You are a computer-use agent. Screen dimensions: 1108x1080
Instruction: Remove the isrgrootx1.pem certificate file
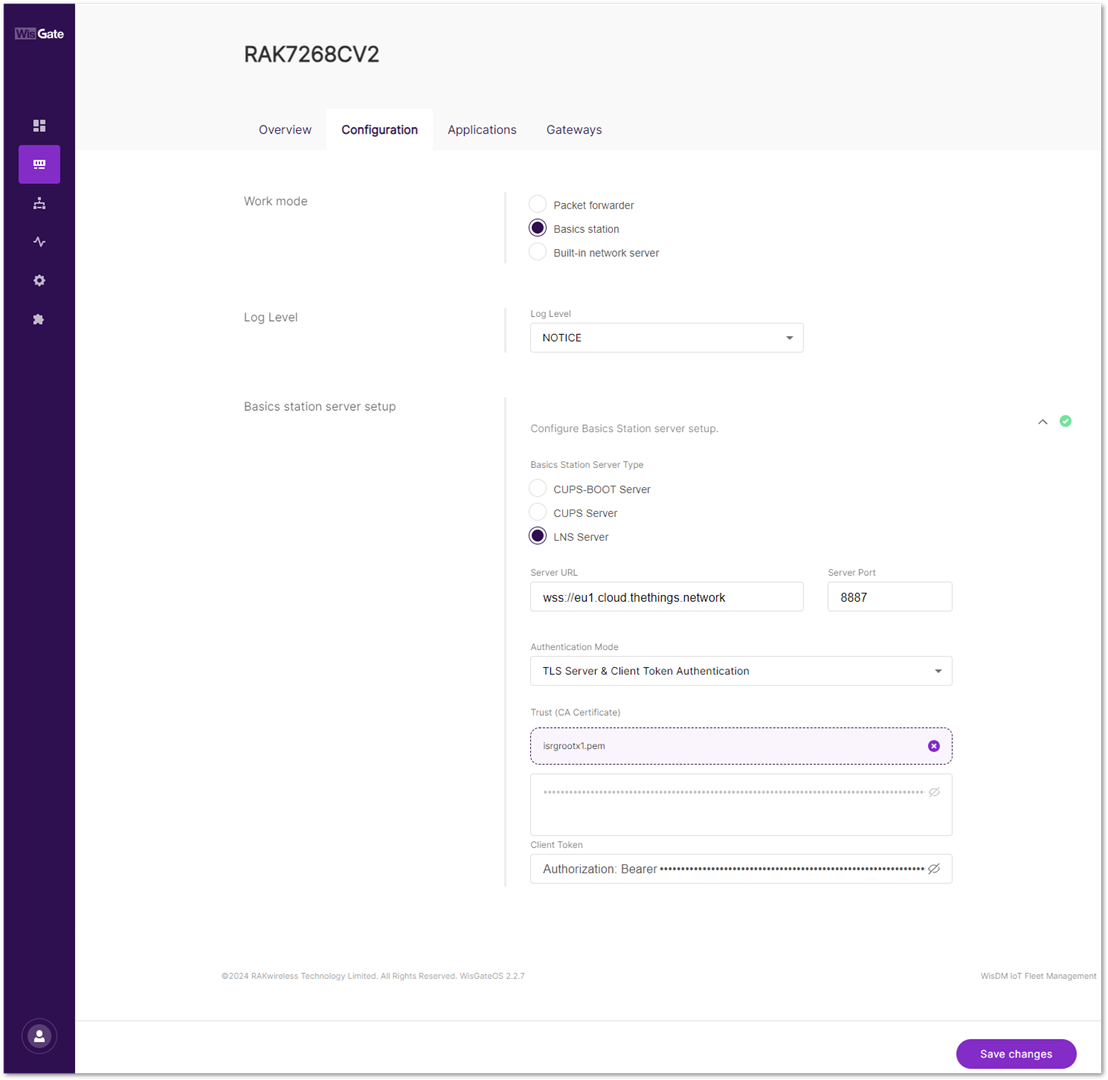point(934,746)
